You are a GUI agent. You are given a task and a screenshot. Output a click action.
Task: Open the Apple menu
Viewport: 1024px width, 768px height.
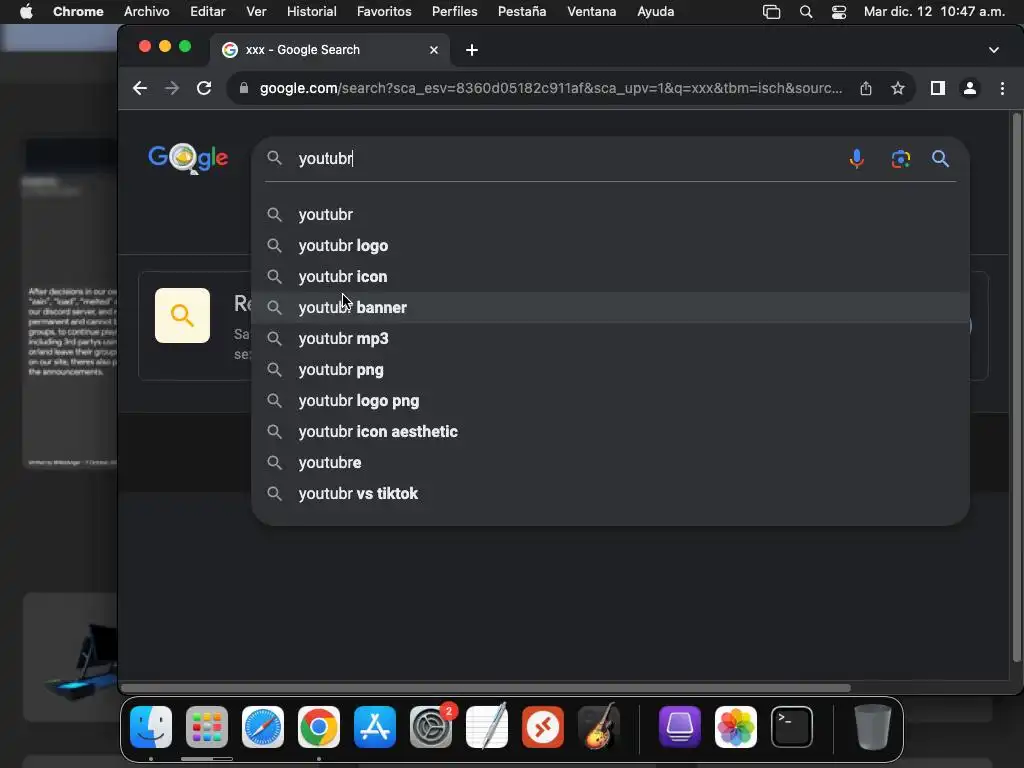[26, 12]
